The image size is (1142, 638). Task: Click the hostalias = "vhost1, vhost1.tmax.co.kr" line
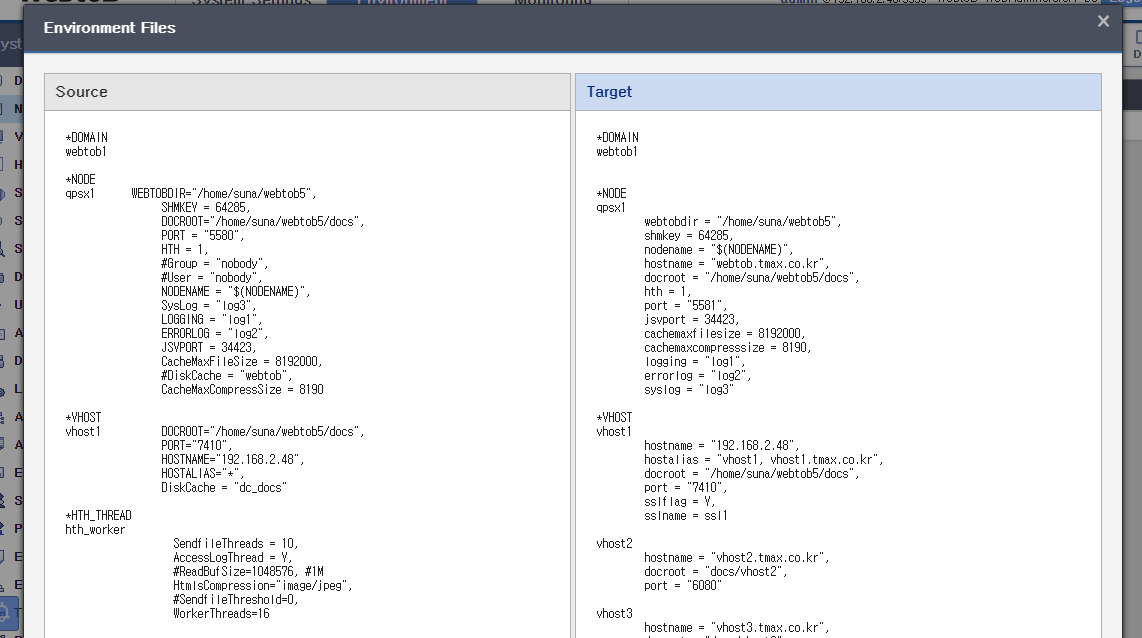[x=764, y=460]
